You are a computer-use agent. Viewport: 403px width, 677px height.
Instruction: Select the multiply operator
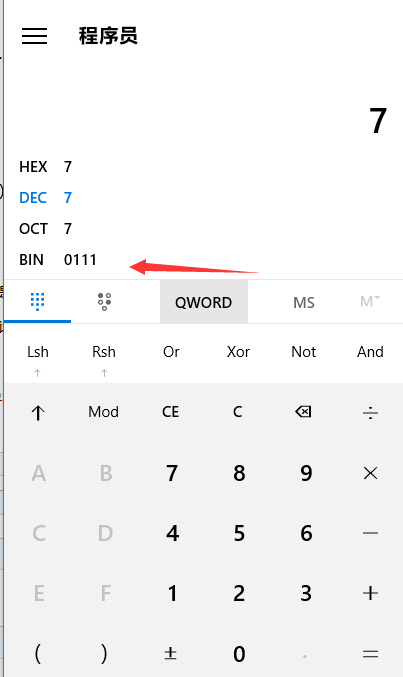coord(370,473)
